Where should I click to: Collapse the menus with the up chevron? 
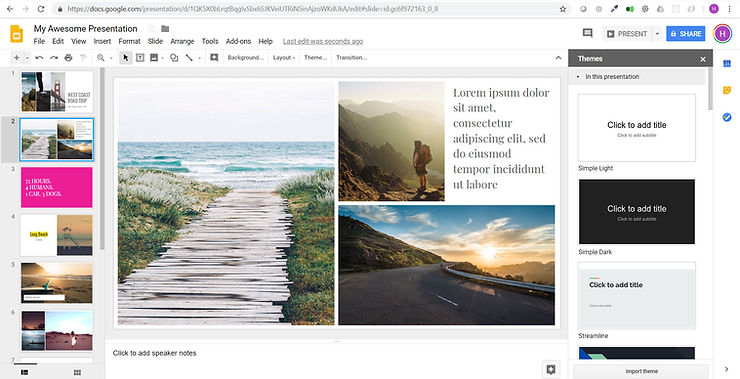click(558, 58)
